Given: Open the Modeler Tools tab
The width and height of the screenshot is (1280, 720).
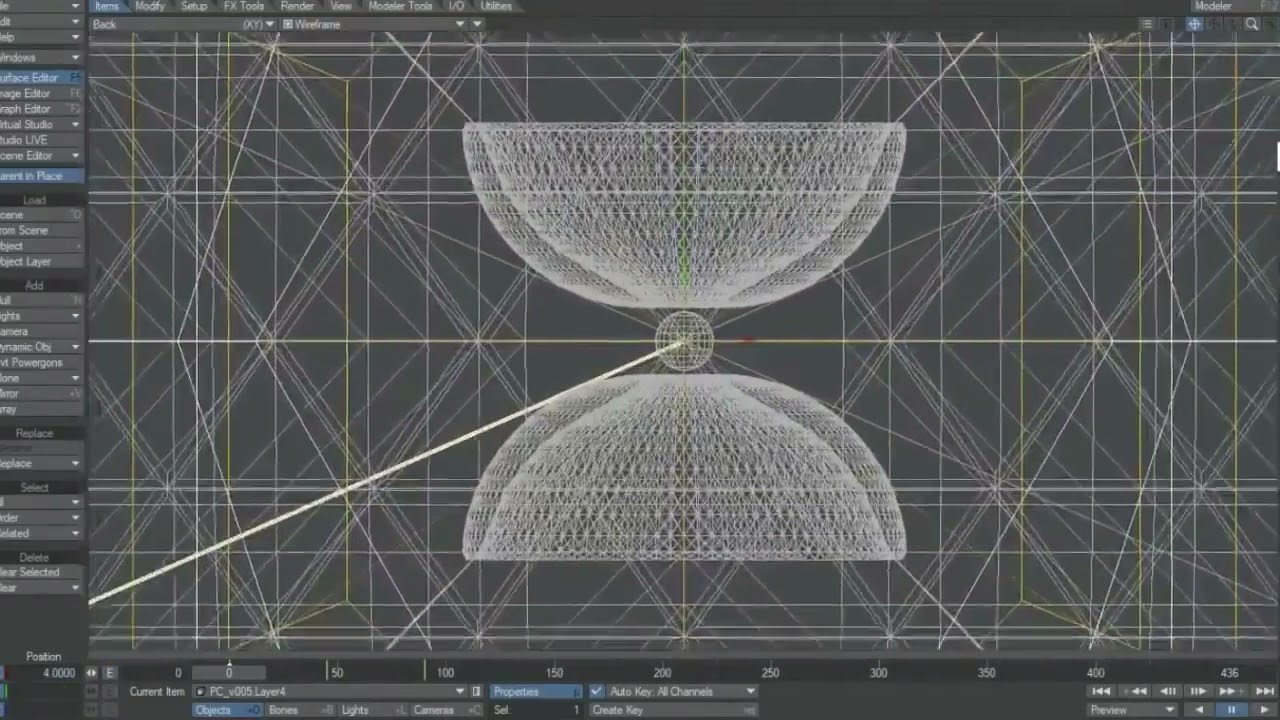Looking at the screenshot, I should click(401, 6).
